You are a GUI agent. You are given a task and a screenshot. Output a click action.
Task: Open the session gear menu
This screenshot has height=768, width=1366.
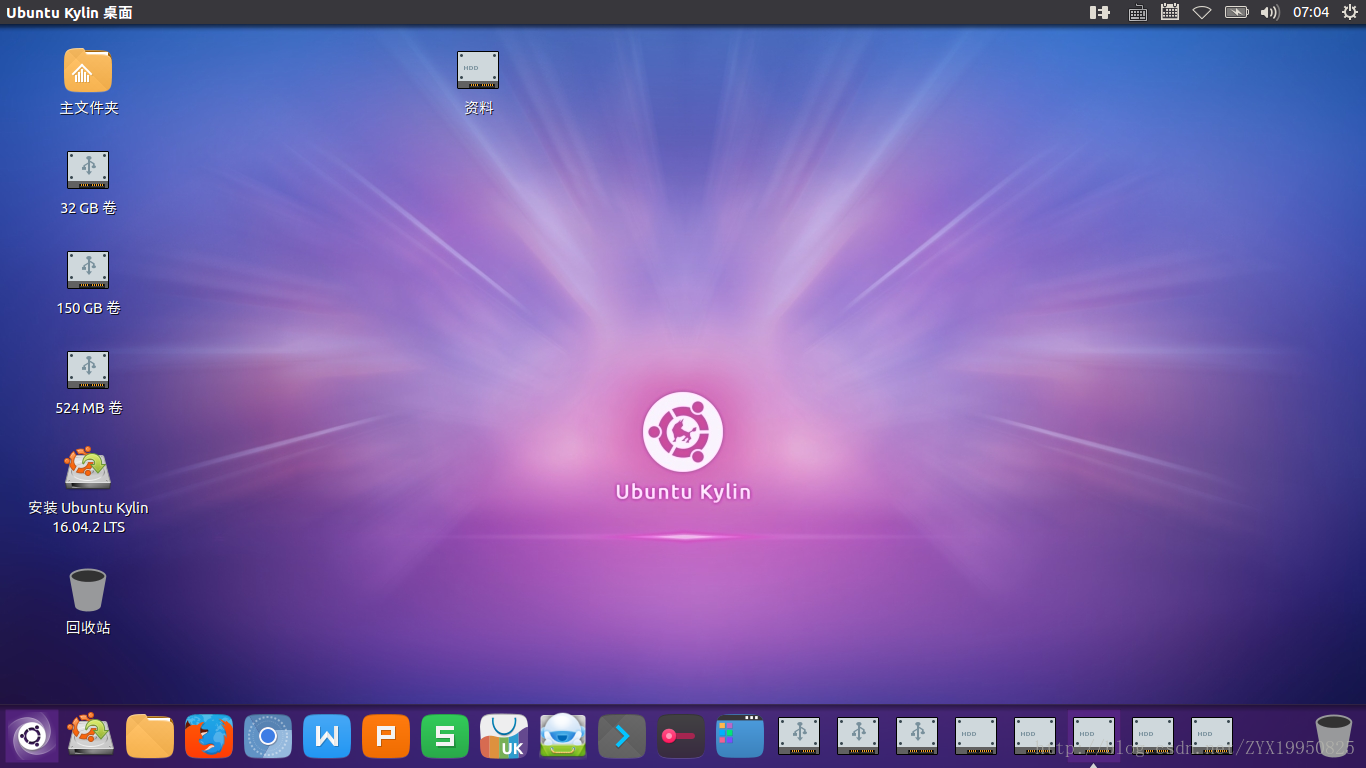point(1348,13)
